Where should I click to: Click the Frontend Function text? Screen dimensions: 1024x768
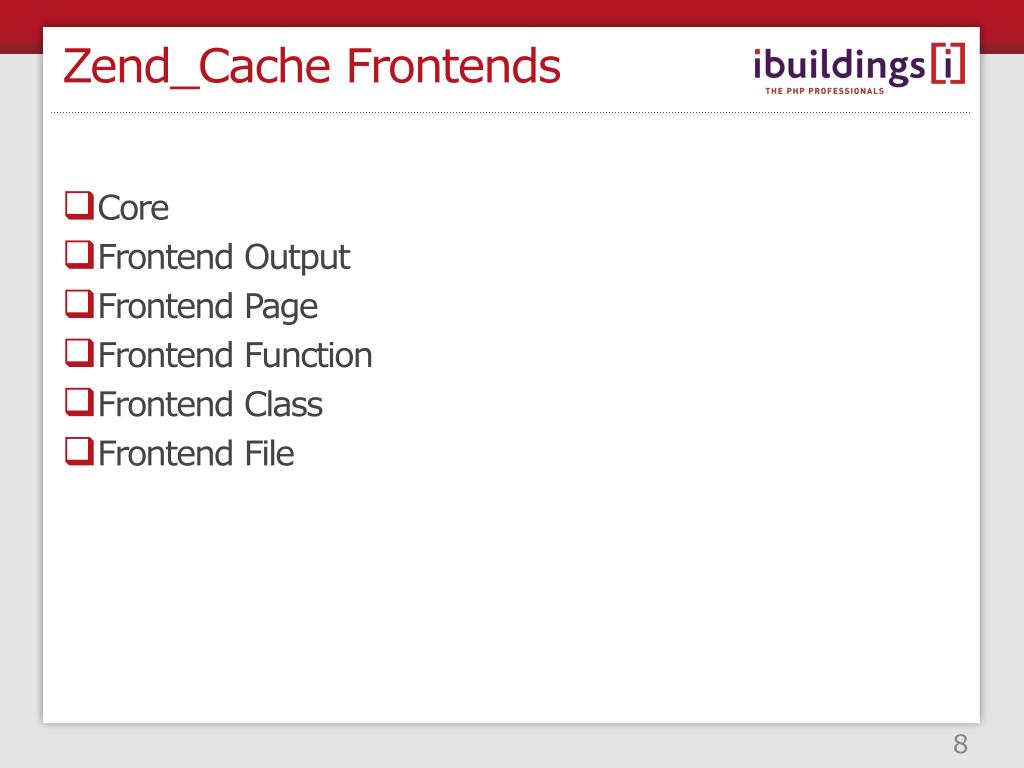tap(235, 355)
